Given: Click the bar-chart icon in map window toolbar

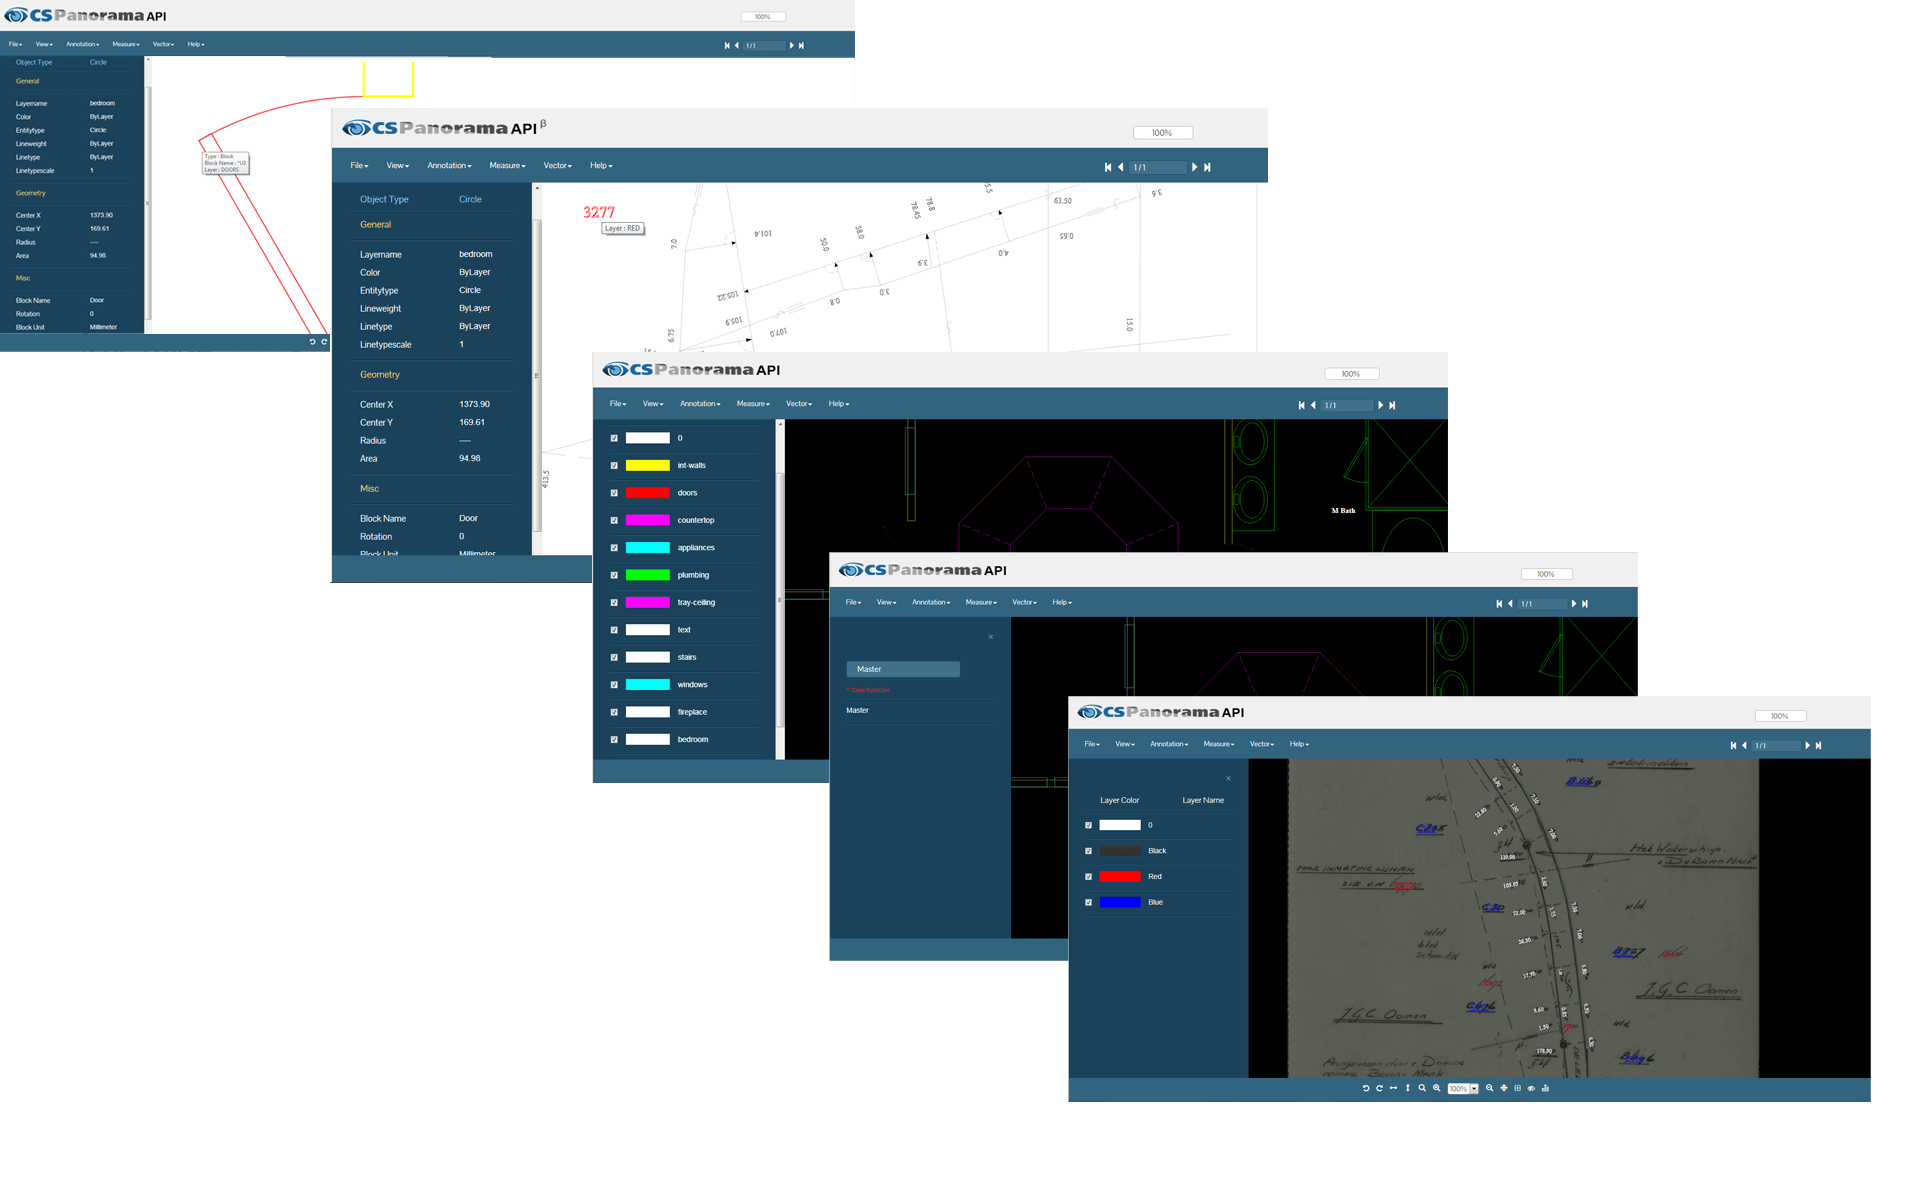Looking at the screenshot, I should pos(1545,1088).
